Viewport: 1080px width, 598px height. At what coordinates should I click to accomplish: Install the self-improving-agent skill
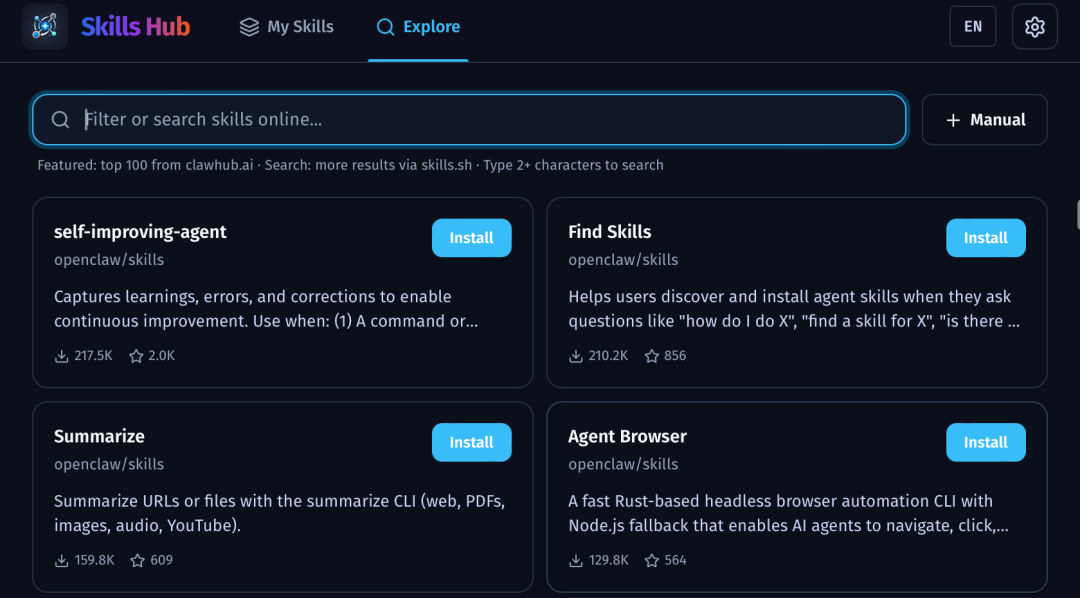coord(471,238)
